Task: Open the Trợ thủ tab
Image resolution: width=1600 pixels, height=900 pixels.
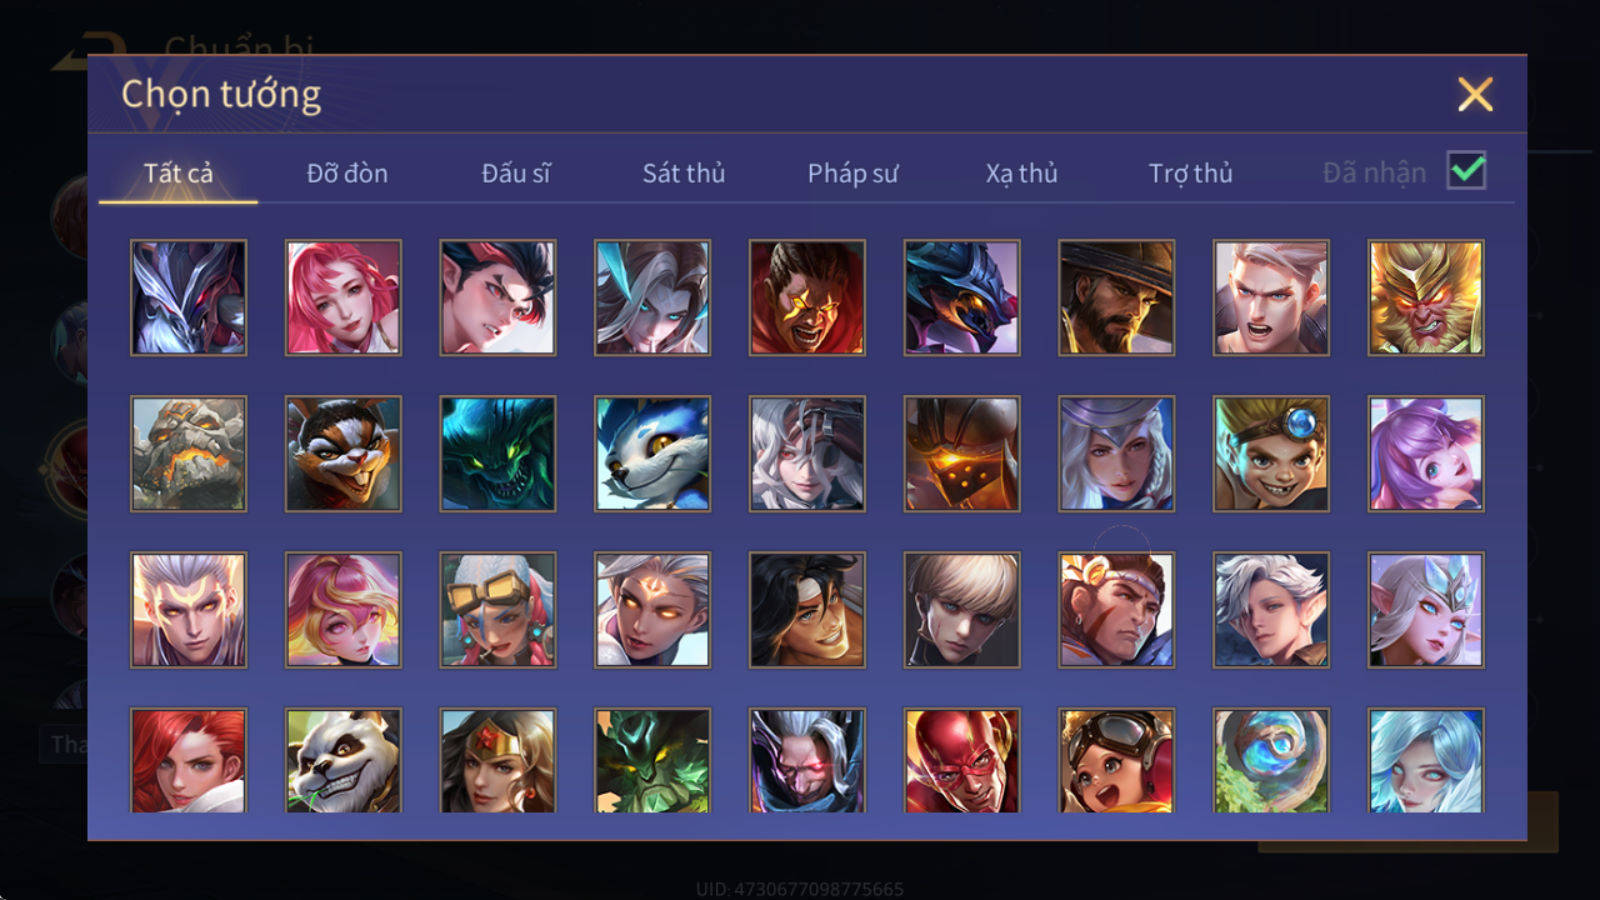Action: (x=1190, y=173)
